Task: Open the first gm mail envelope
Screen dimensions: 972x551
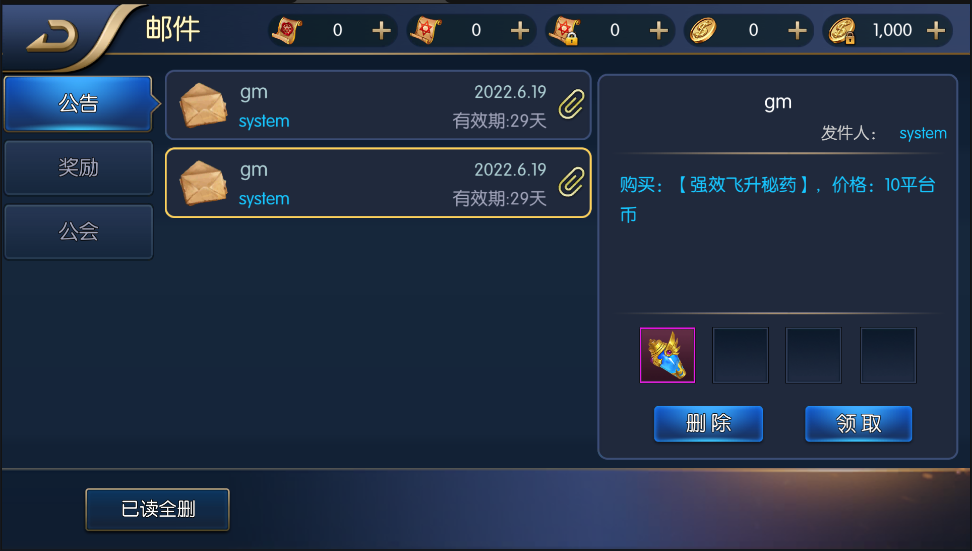Action: click(x=203, y=105)
